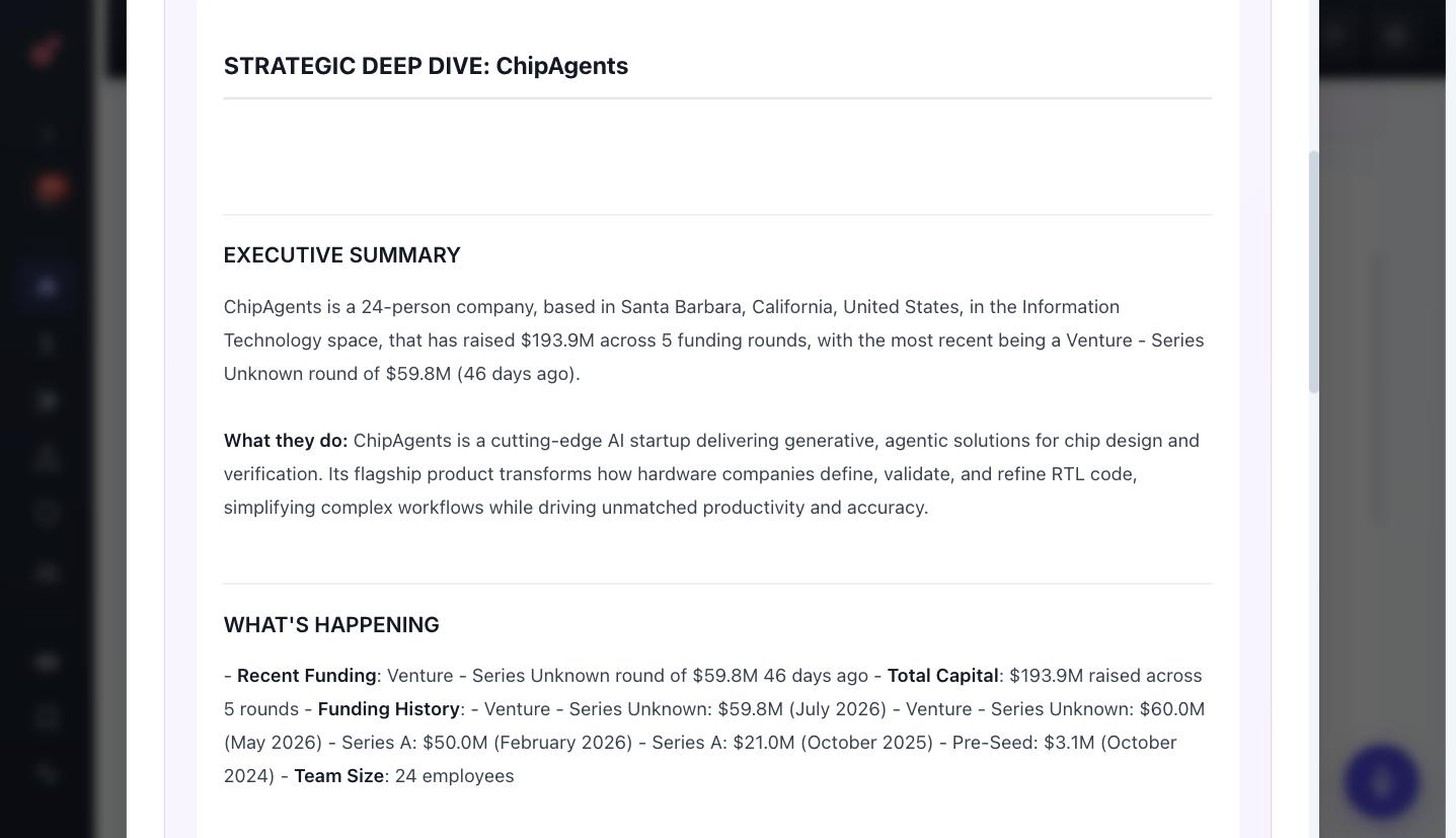Click the rightmost icon in the dark header

[x=1395, y=36]
